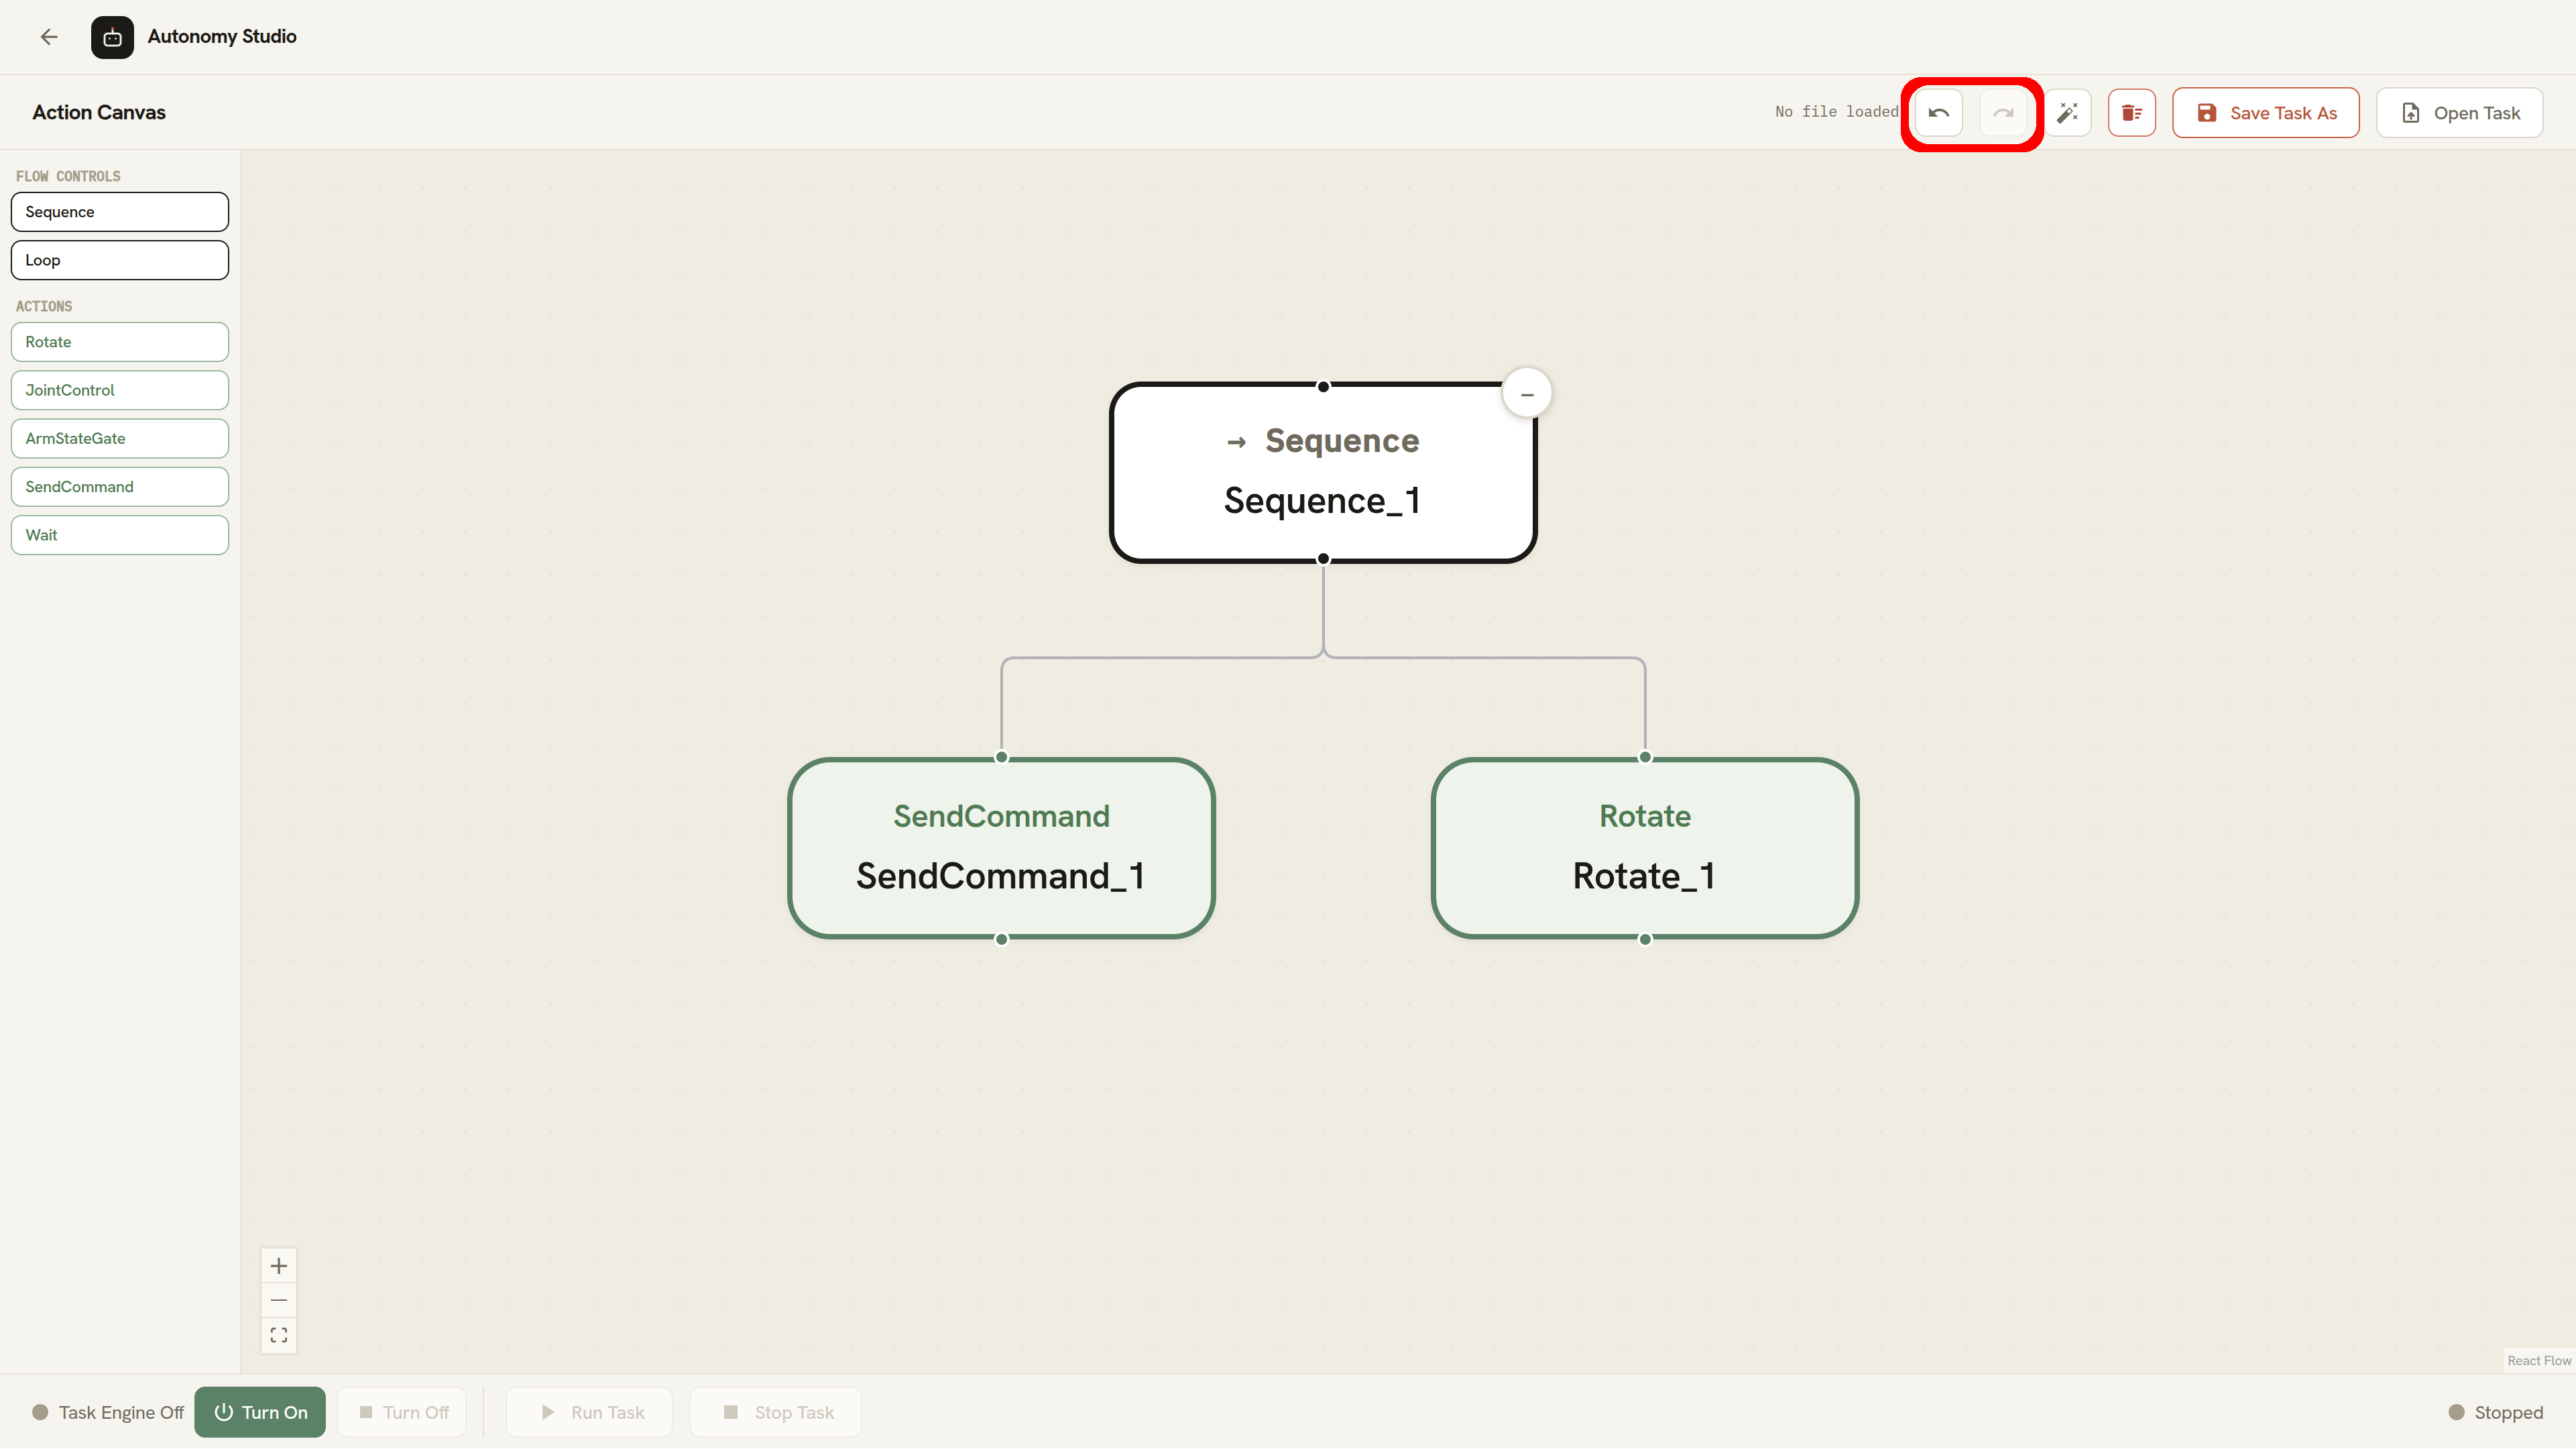Select the Rotate_1 node on canvas
2576x1449 pixels.
tap(1645, 848)
